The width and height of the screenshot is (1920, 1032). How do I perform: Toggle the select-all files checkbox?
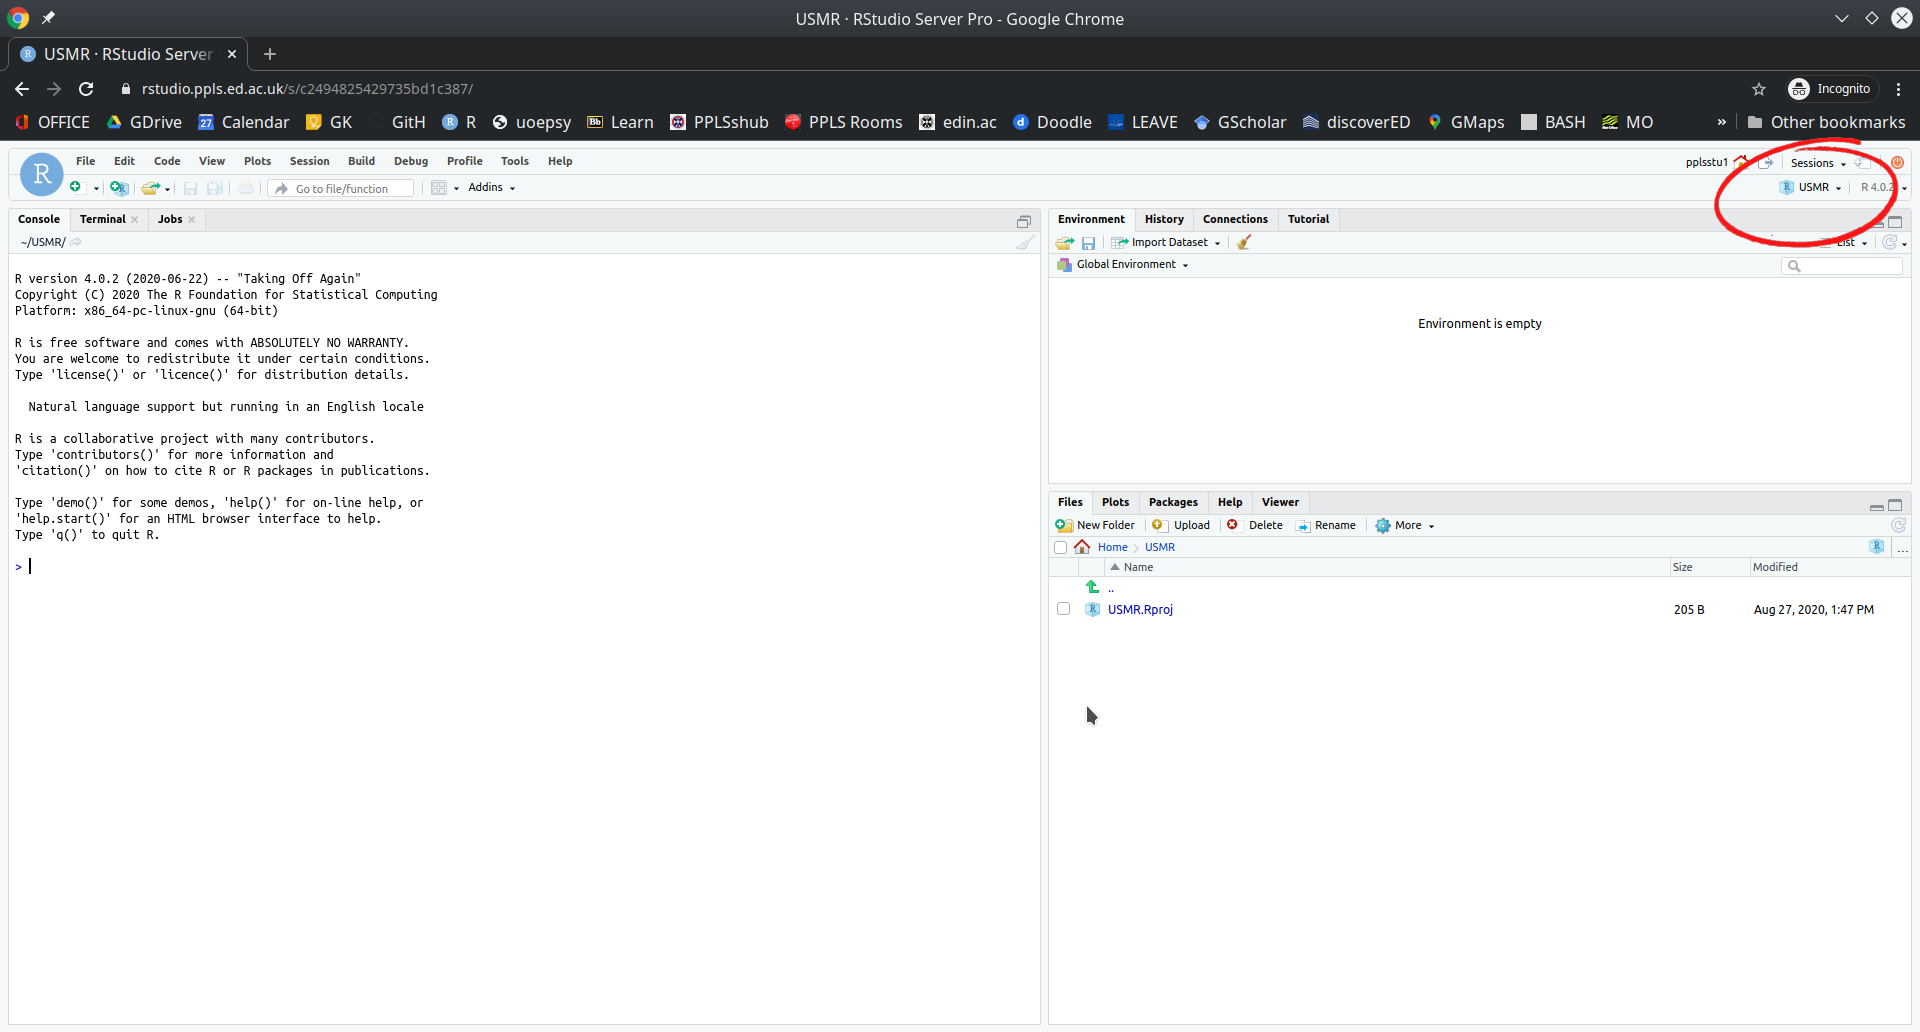(x=1060, y=547)
